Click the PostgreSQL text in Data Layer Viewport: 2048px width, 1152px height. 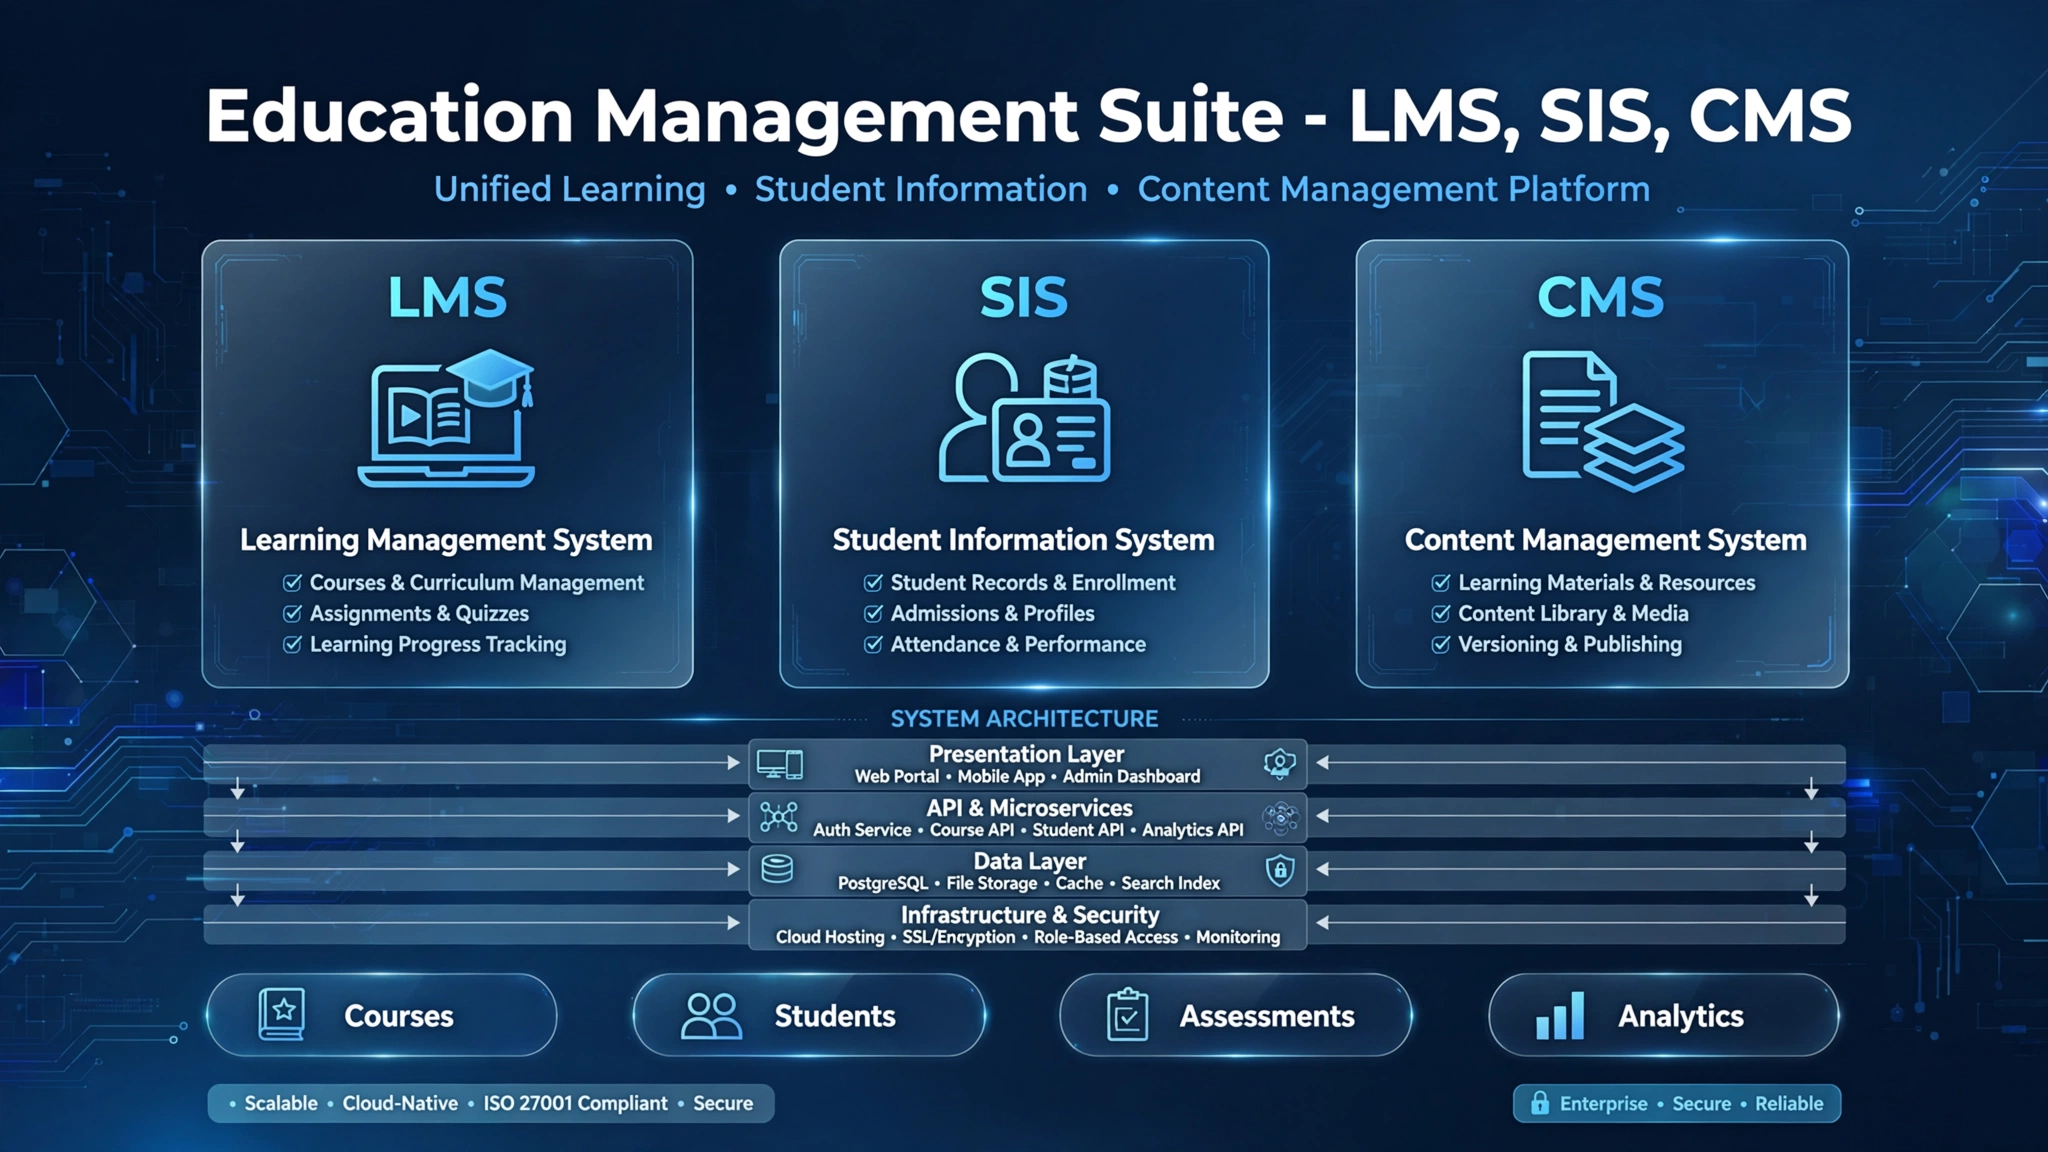pyautogui.click(x=883, y=883)
